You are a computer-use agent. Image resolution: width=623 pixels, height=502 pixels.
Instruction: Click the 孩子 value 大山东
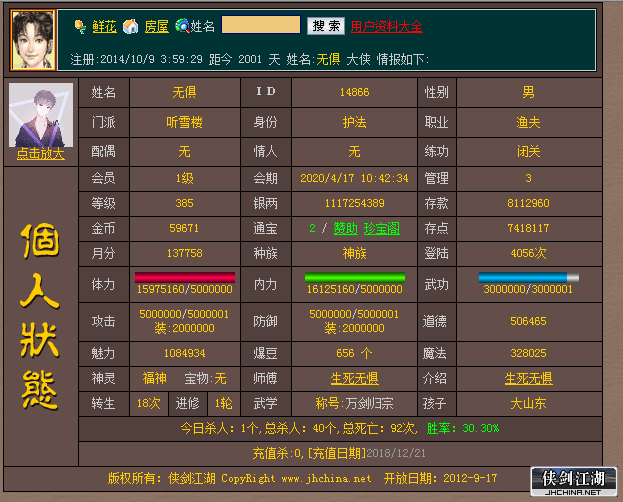pyautogui.click(x=528, y=404)
